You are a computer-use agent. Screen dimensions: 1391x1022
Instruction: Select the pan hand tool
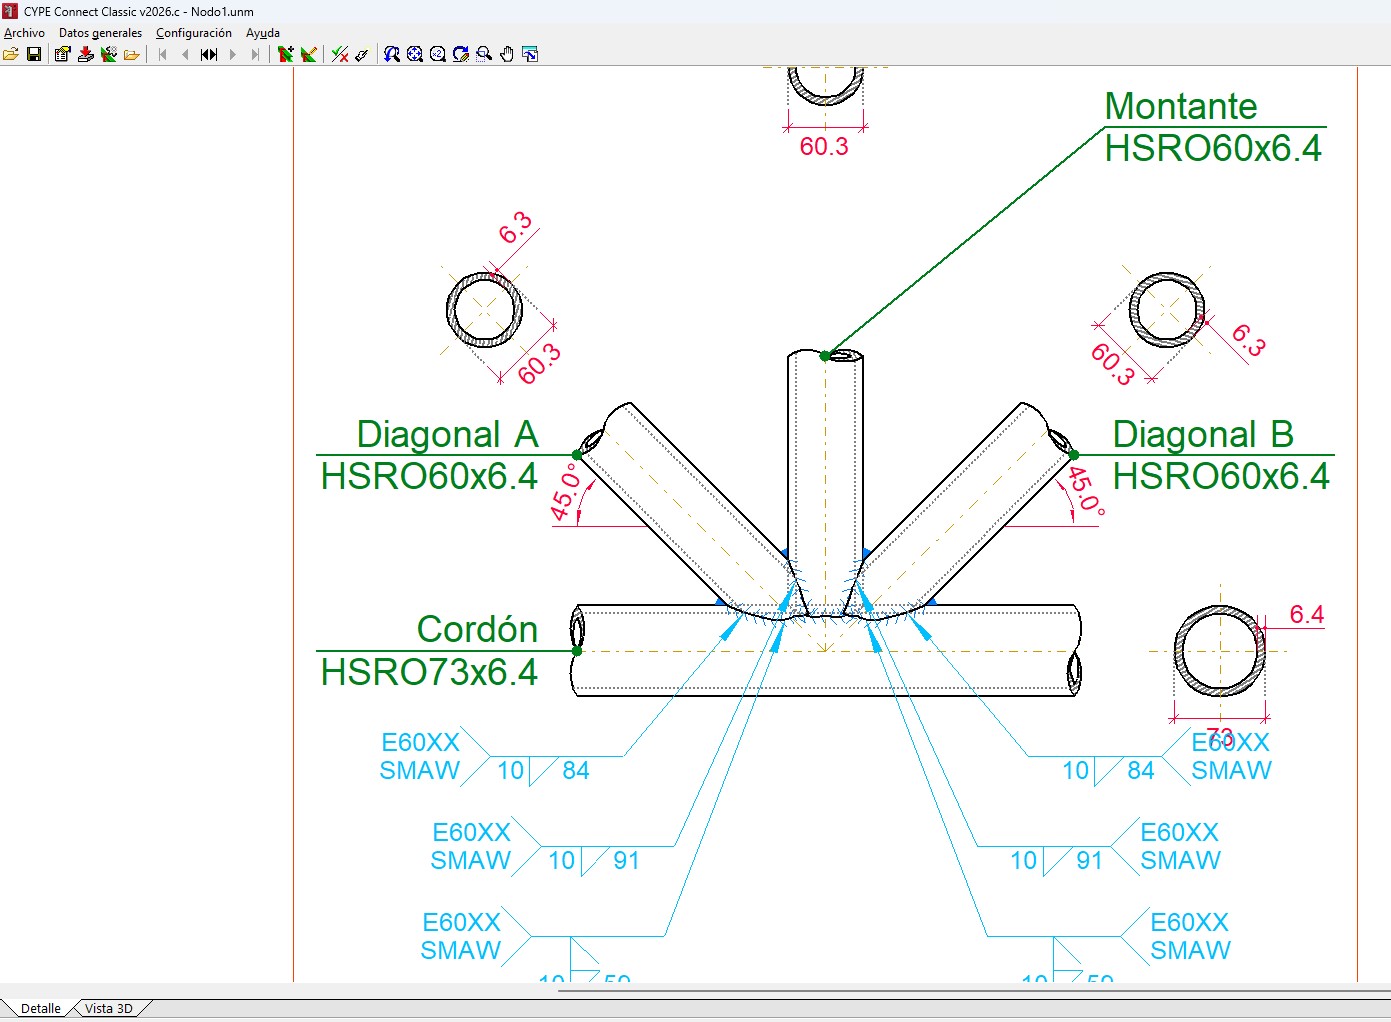(x=507, y=54)
